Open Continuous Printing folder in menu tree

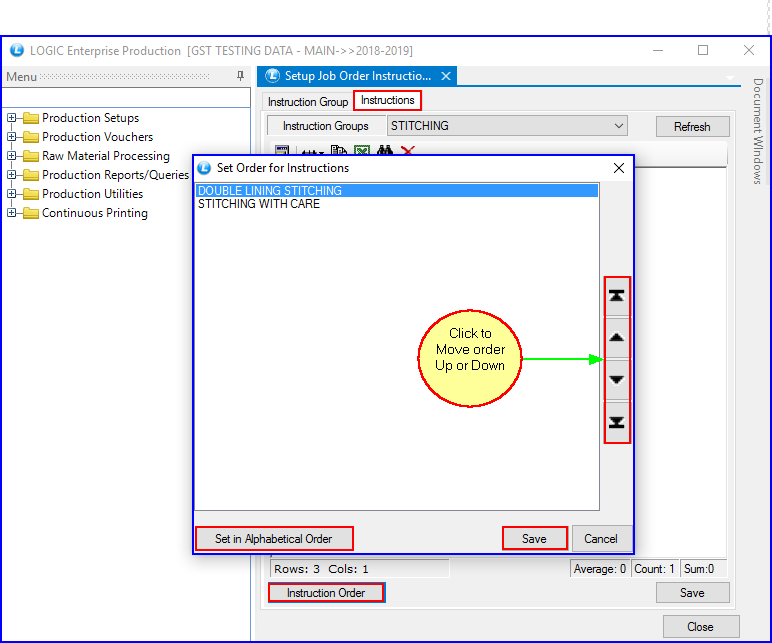tap(94, 213)
